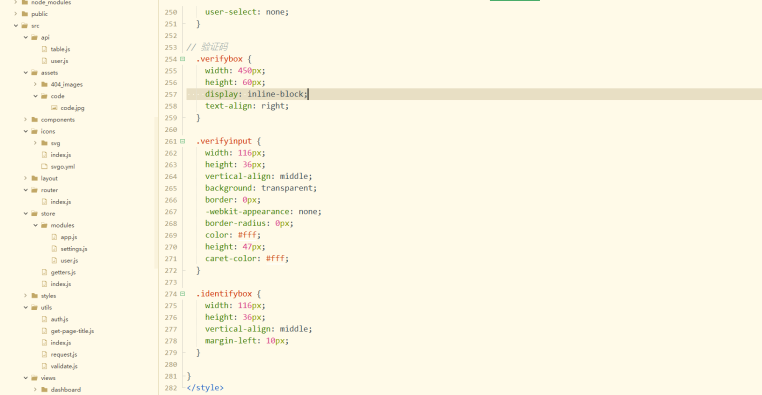Expand the public folder chevron
This screenshot has width=762, height=395.
pyautogui.click(x=16, y=14)
